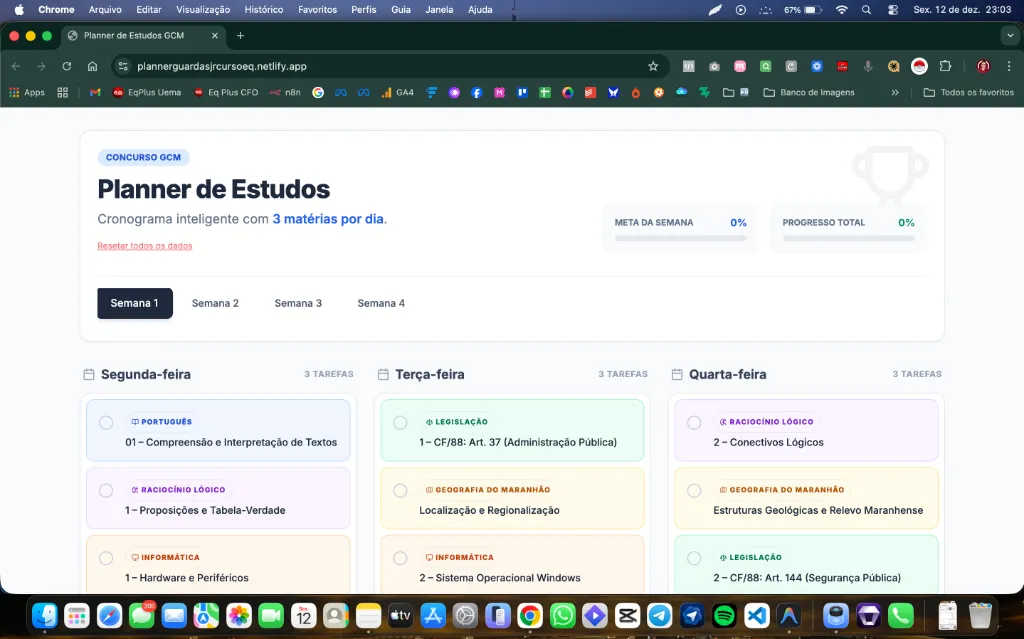Click the trophy icon in the planner header
Viewport: 1024px width, 639px height.
[x=888, y=176]
